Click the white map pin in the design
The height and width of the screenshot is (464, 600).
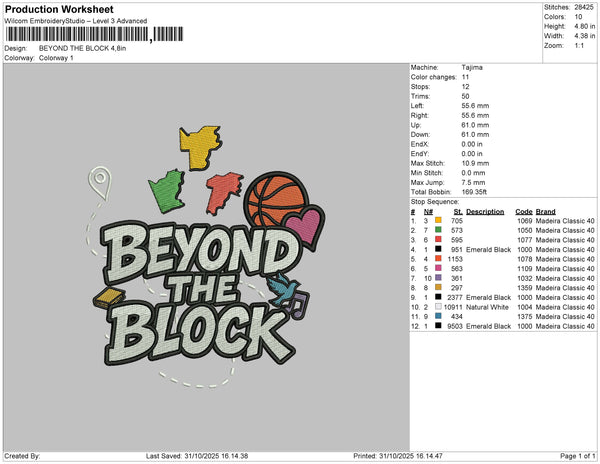tap(100, 182)
